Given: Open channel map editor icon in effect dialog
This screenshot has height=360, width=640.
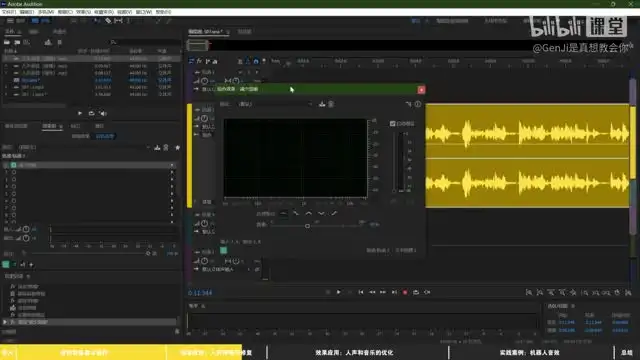Looking at the screenshot, I should (409, 104).
